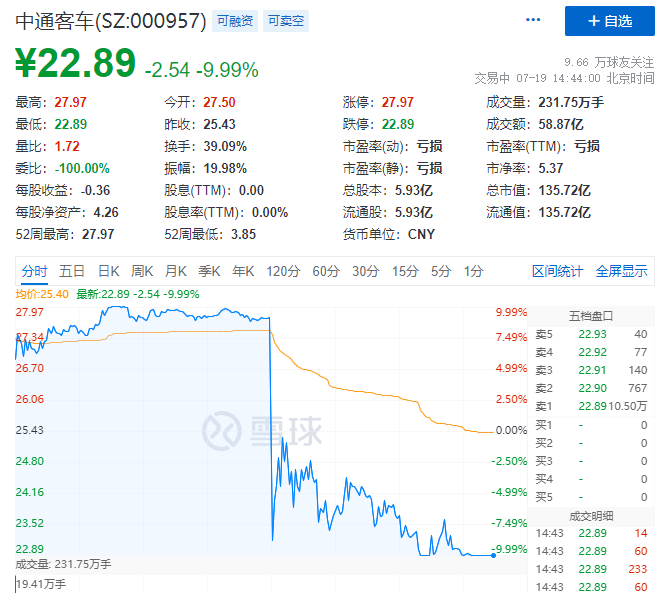This screenshot has height=593, width=668.
Task: Select the 五日 chart tab
Action: tap(72, 271)
